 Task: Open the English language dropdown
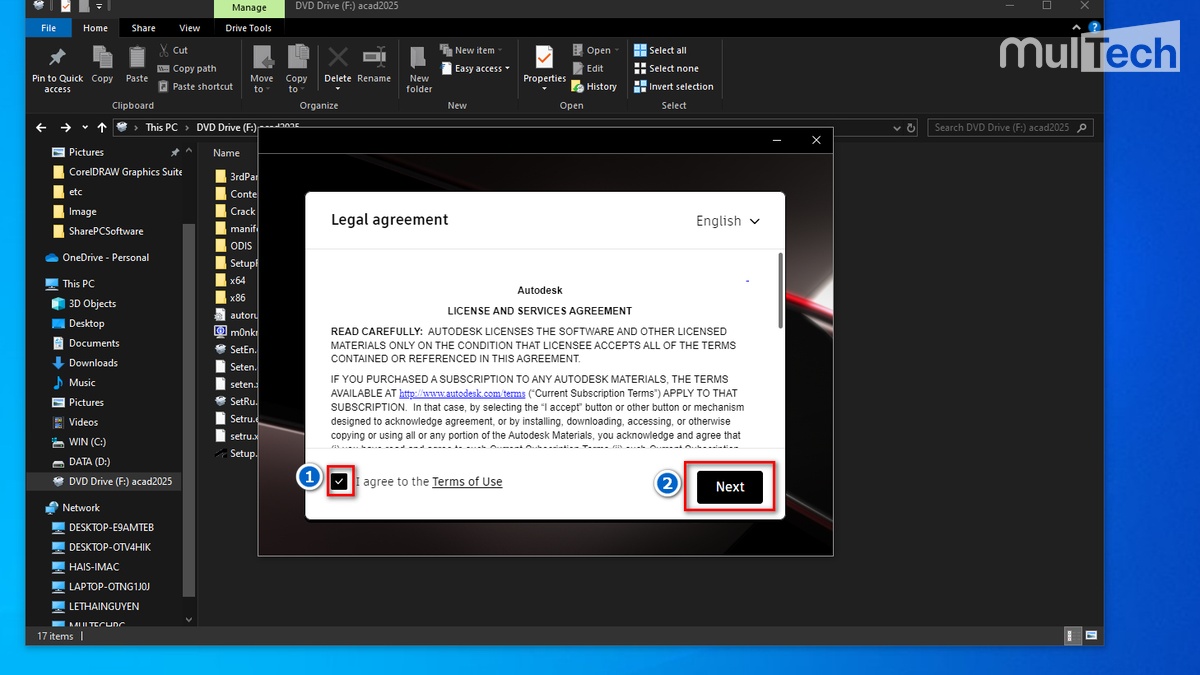[x=727, y=221]
